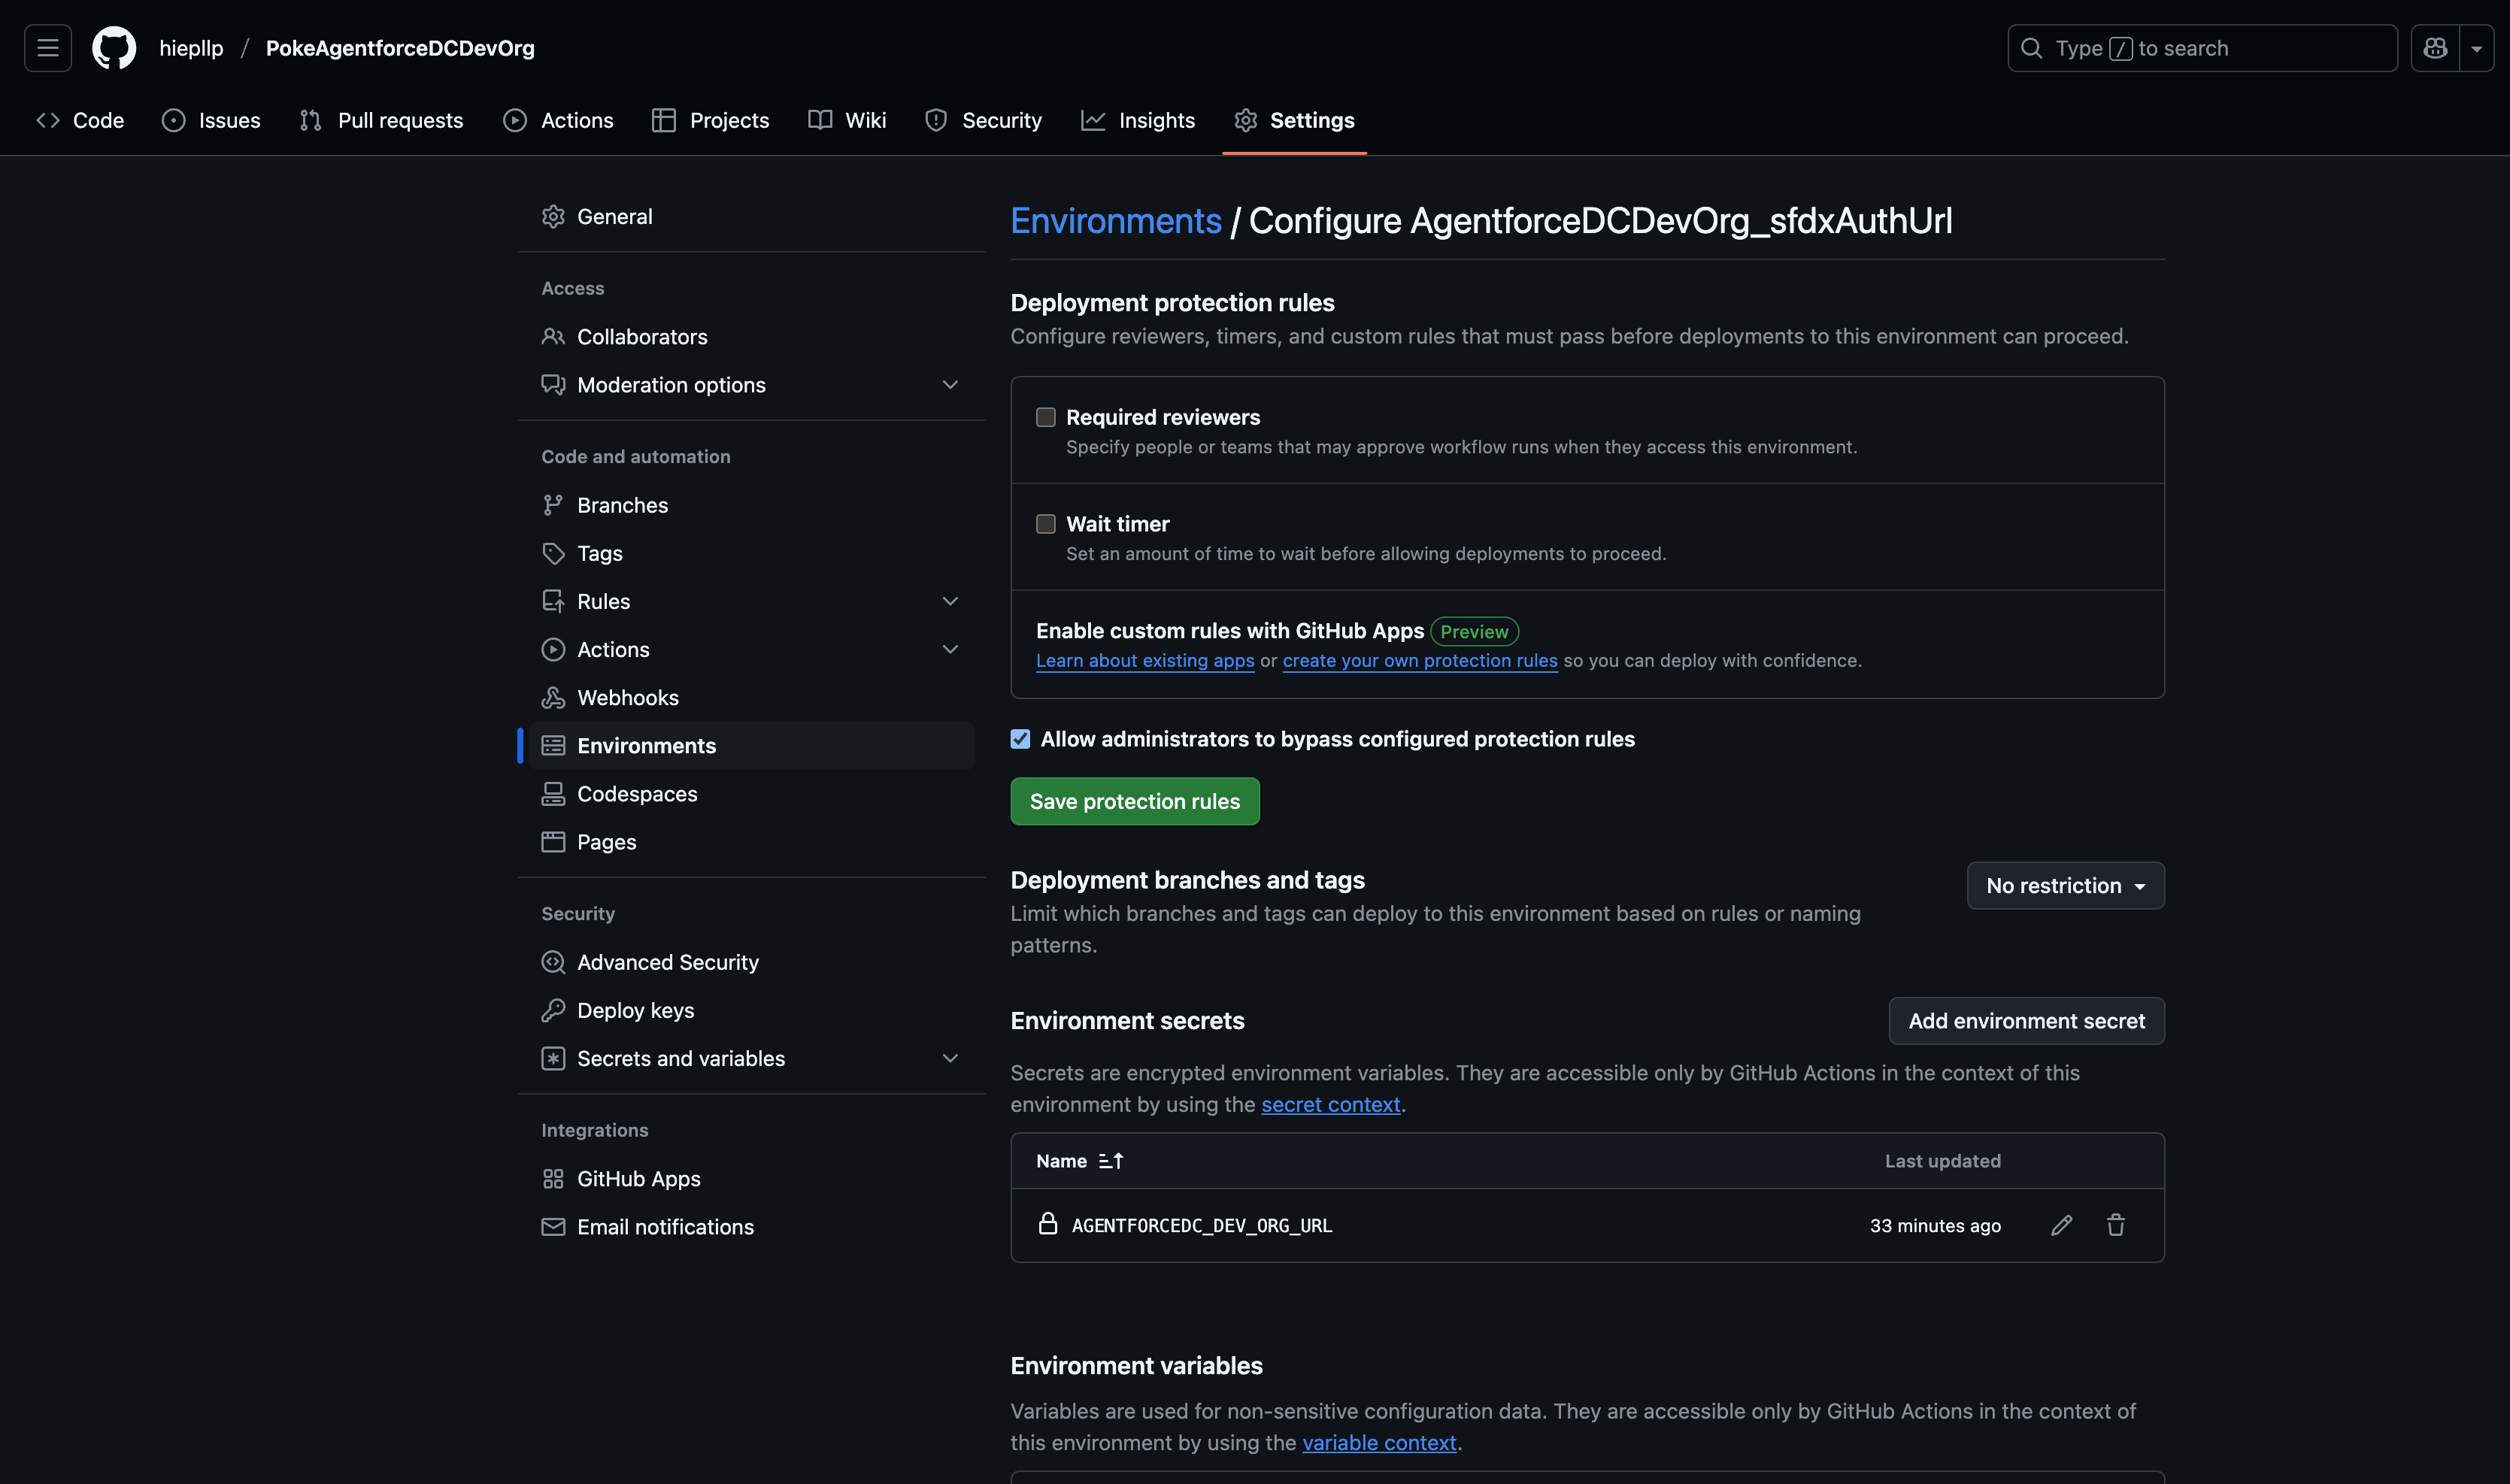Open the GitHub home icon
The height and width of the screenshot is (1484, 2510).
(x=113, y=47)
